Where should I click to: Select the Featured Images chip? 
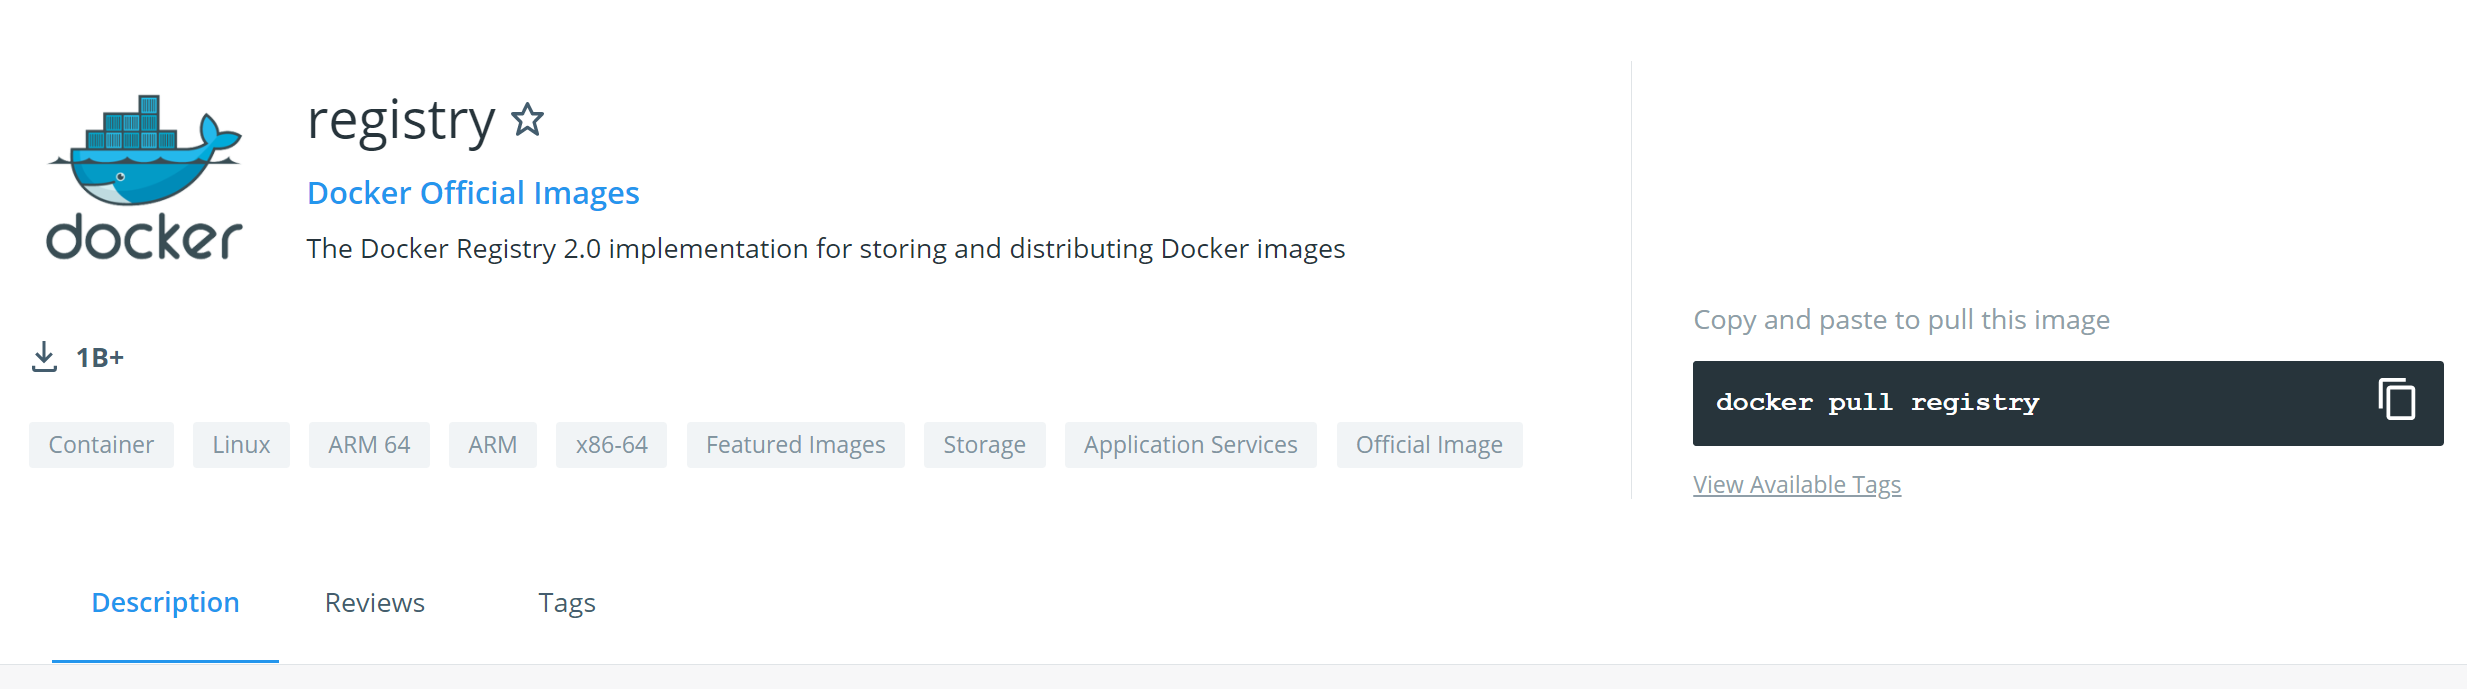click(796, 445)
